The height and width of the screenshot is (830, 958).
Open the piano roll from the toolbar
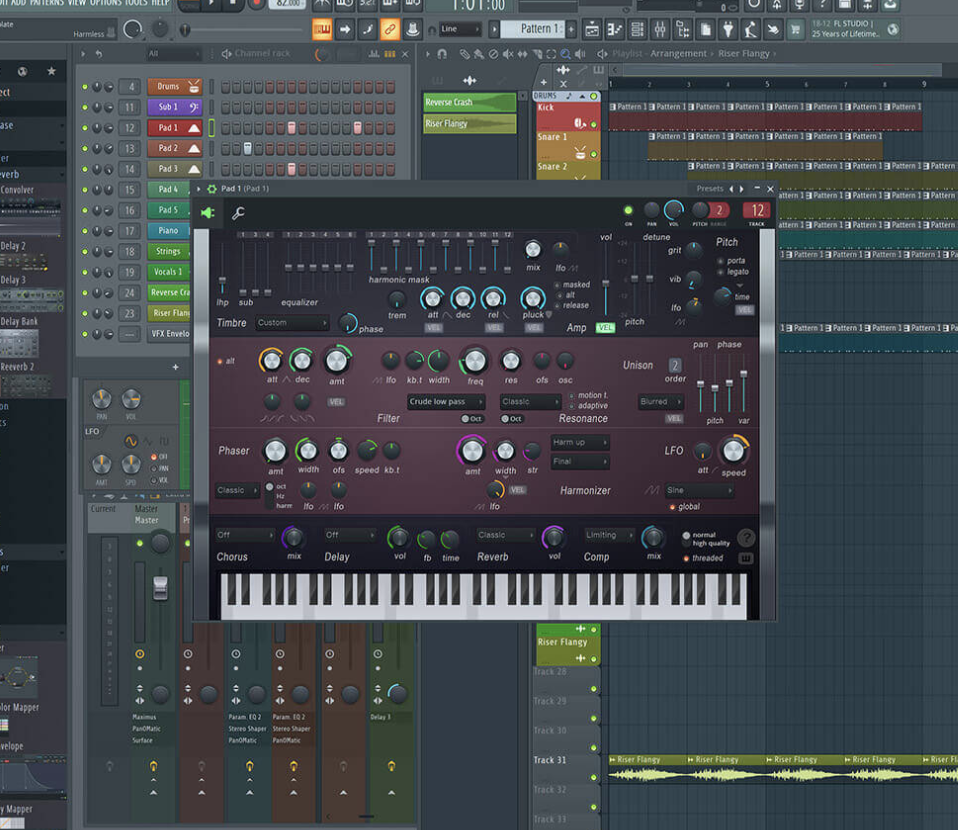(x=614, y=29)
